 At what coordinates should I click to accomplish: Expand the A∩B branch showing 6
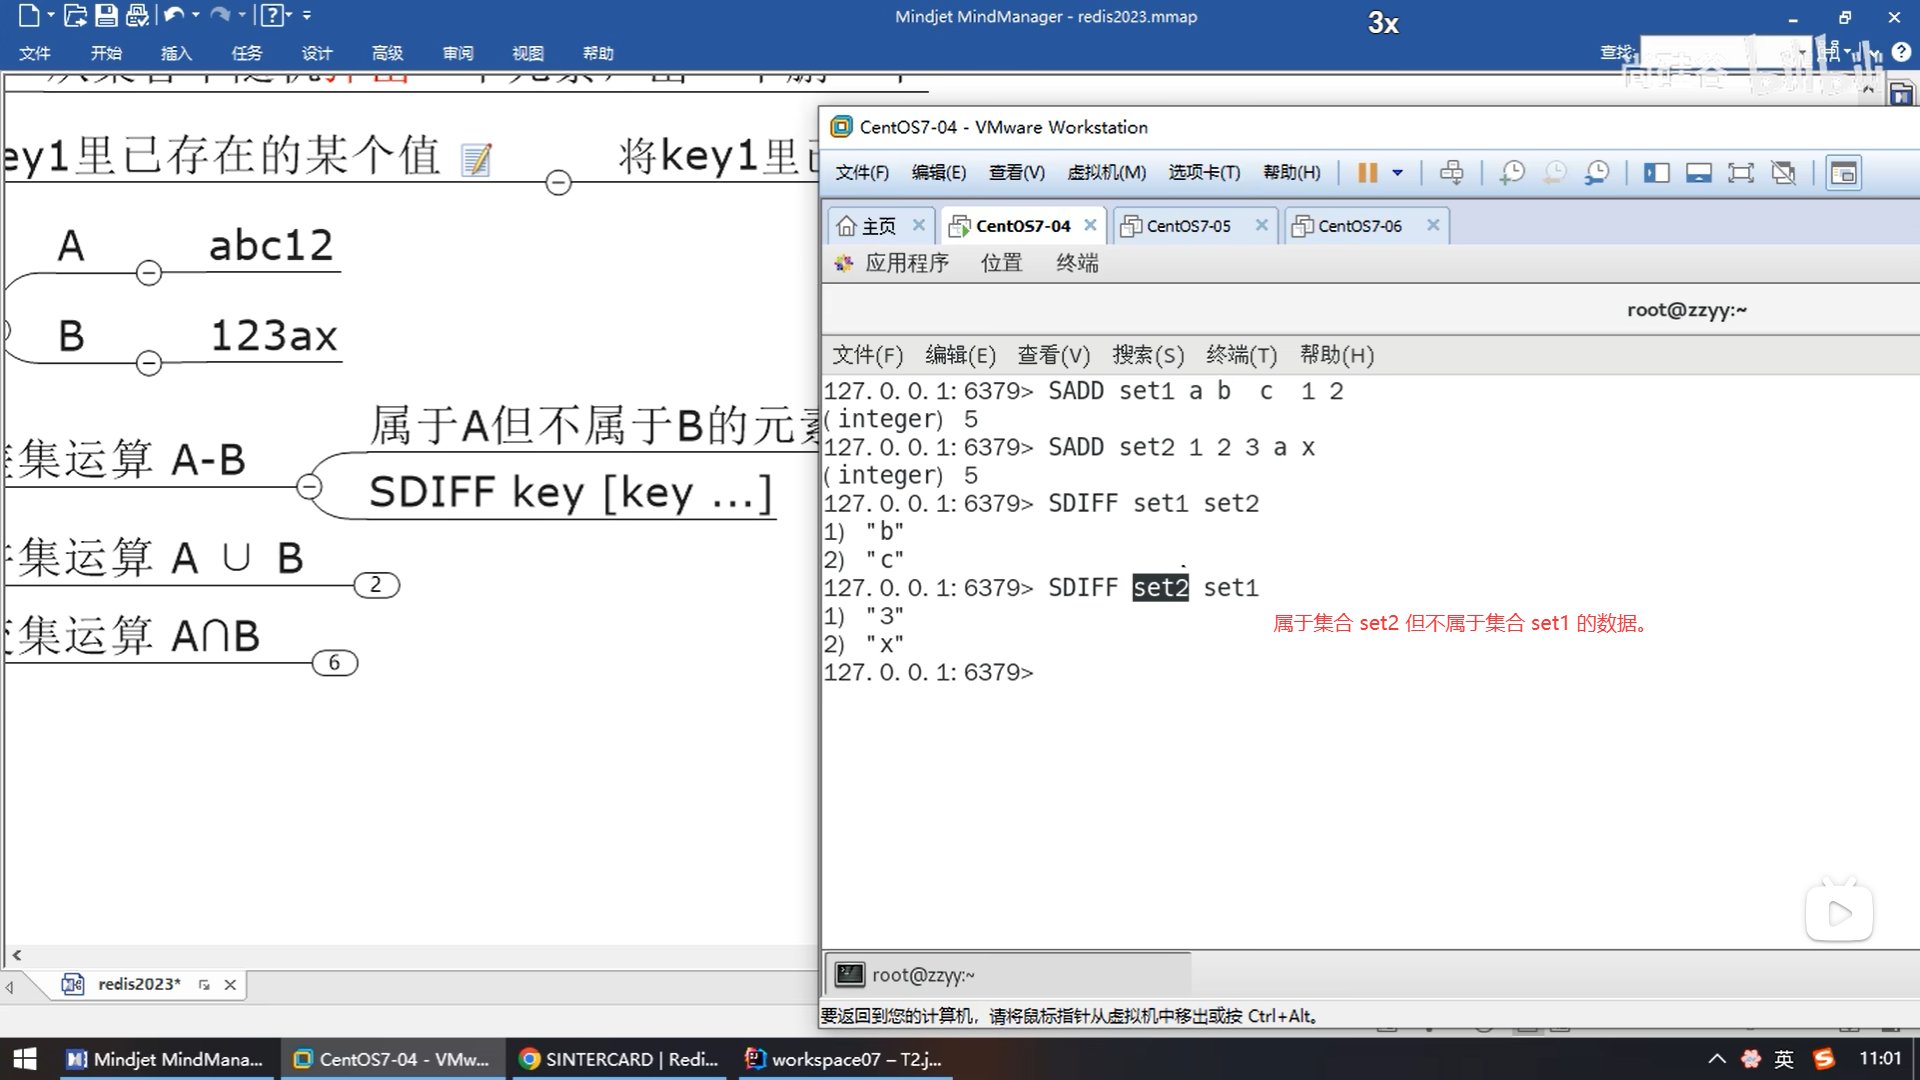[334, 663]
